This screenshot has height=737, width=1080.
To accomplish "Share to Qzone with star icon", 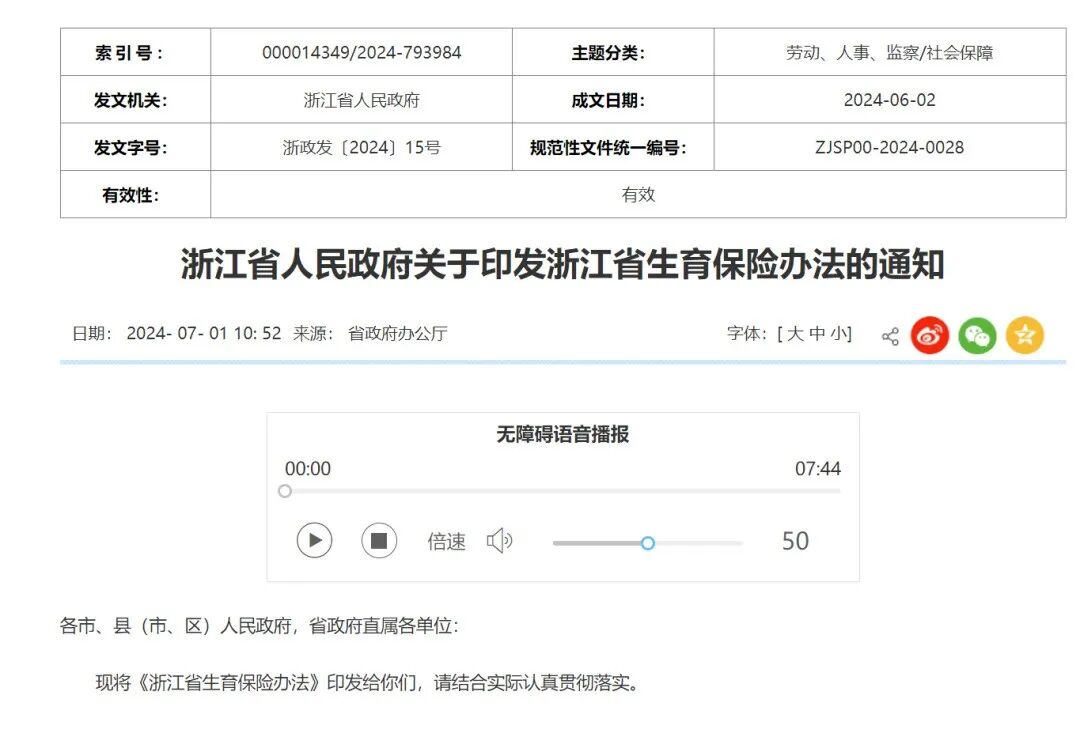I will coord(1025,335).
